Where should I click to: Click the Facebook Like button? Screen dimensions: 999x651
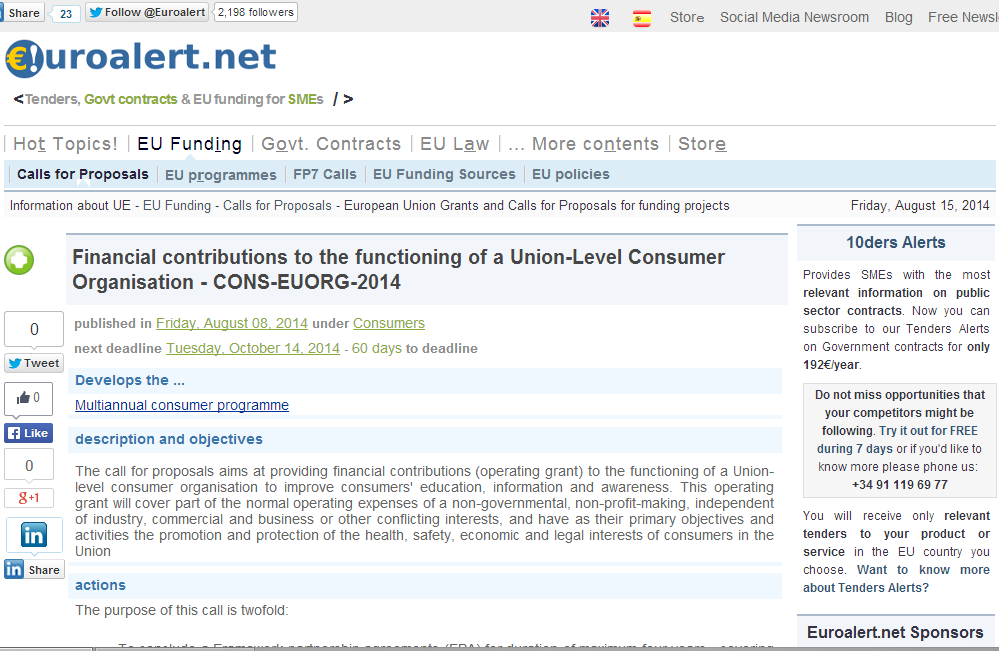pos(28,433)
